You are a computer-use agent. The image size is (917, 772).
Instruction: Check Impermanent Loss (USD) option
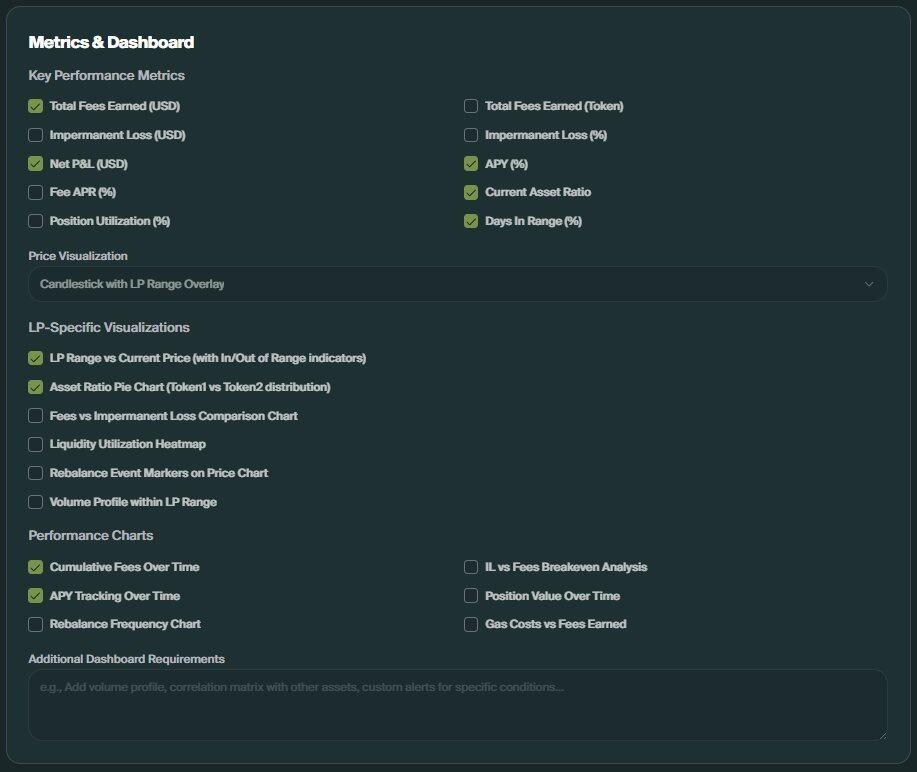[x=36, y=135]
